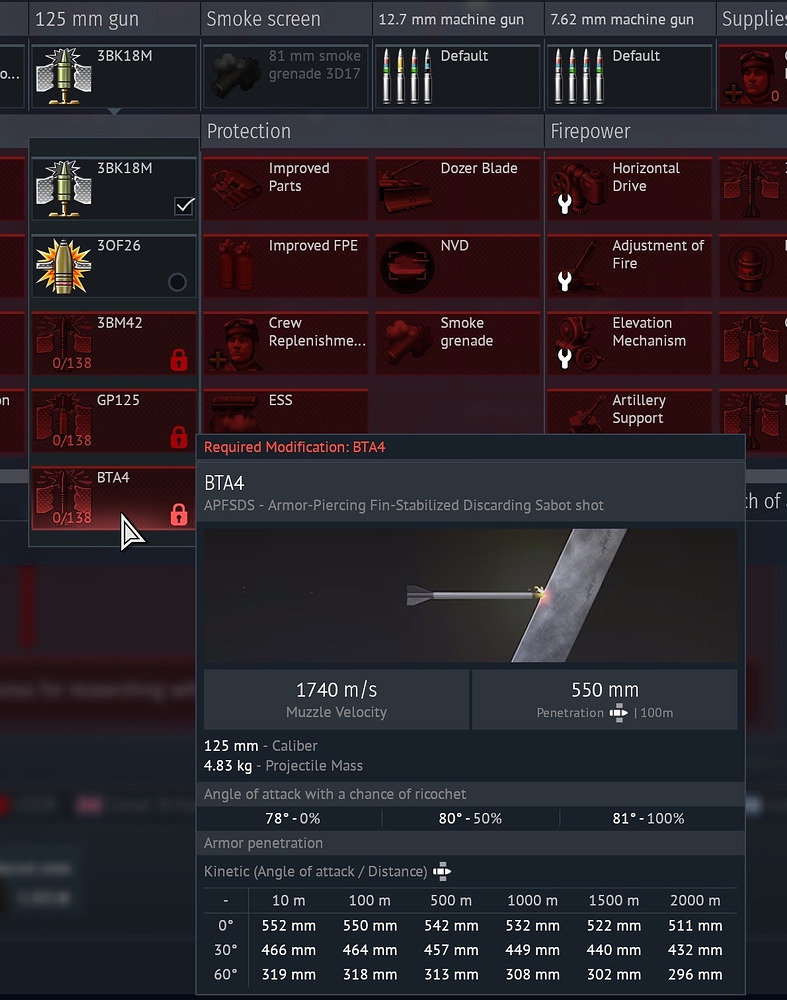Viewport: 787px width, 1000px height.
Task: Click the "125 mm - Caliber" line
Action: (x=260, y=746)
